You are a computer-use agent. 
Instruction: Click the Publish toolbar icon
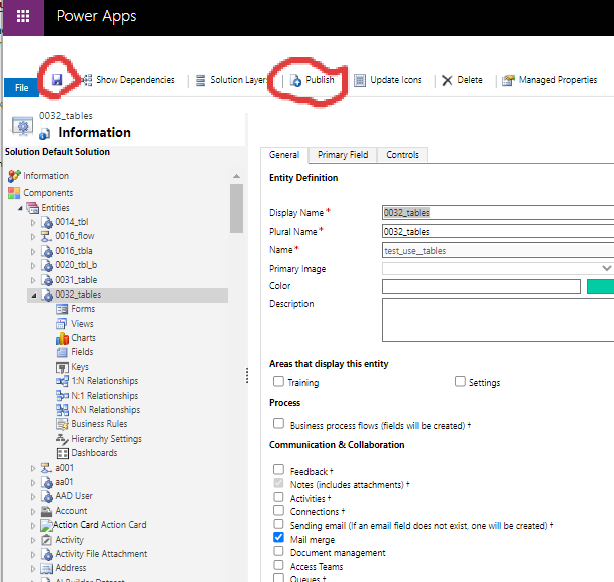pyautogui.click(x=295, y=80)
